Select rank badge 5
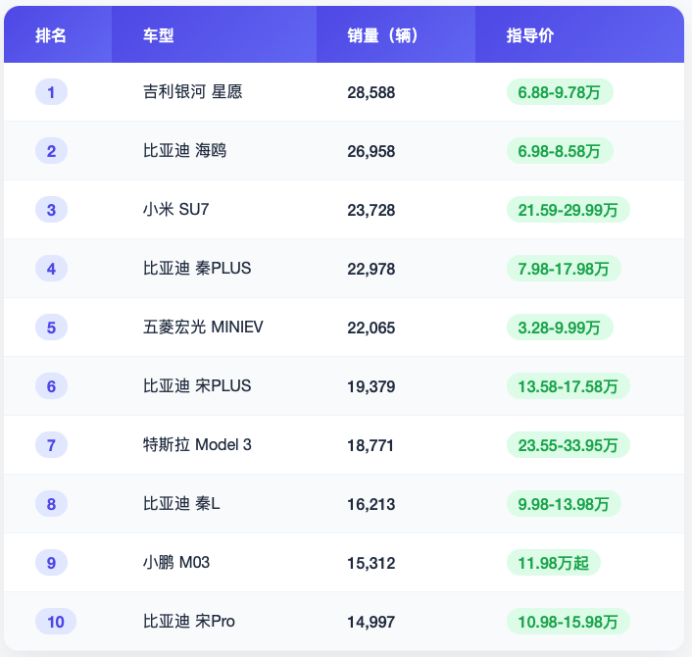 point(51,327)
